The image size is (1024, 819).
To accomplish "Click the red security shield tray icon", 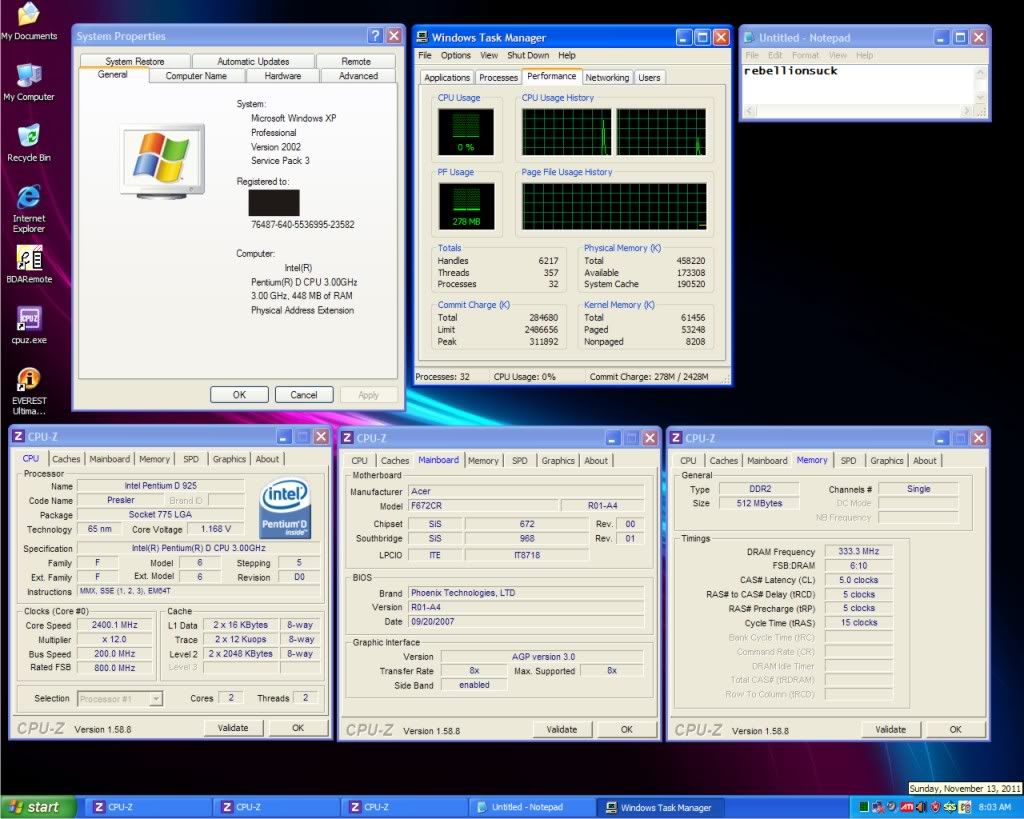I will point(935,807).
